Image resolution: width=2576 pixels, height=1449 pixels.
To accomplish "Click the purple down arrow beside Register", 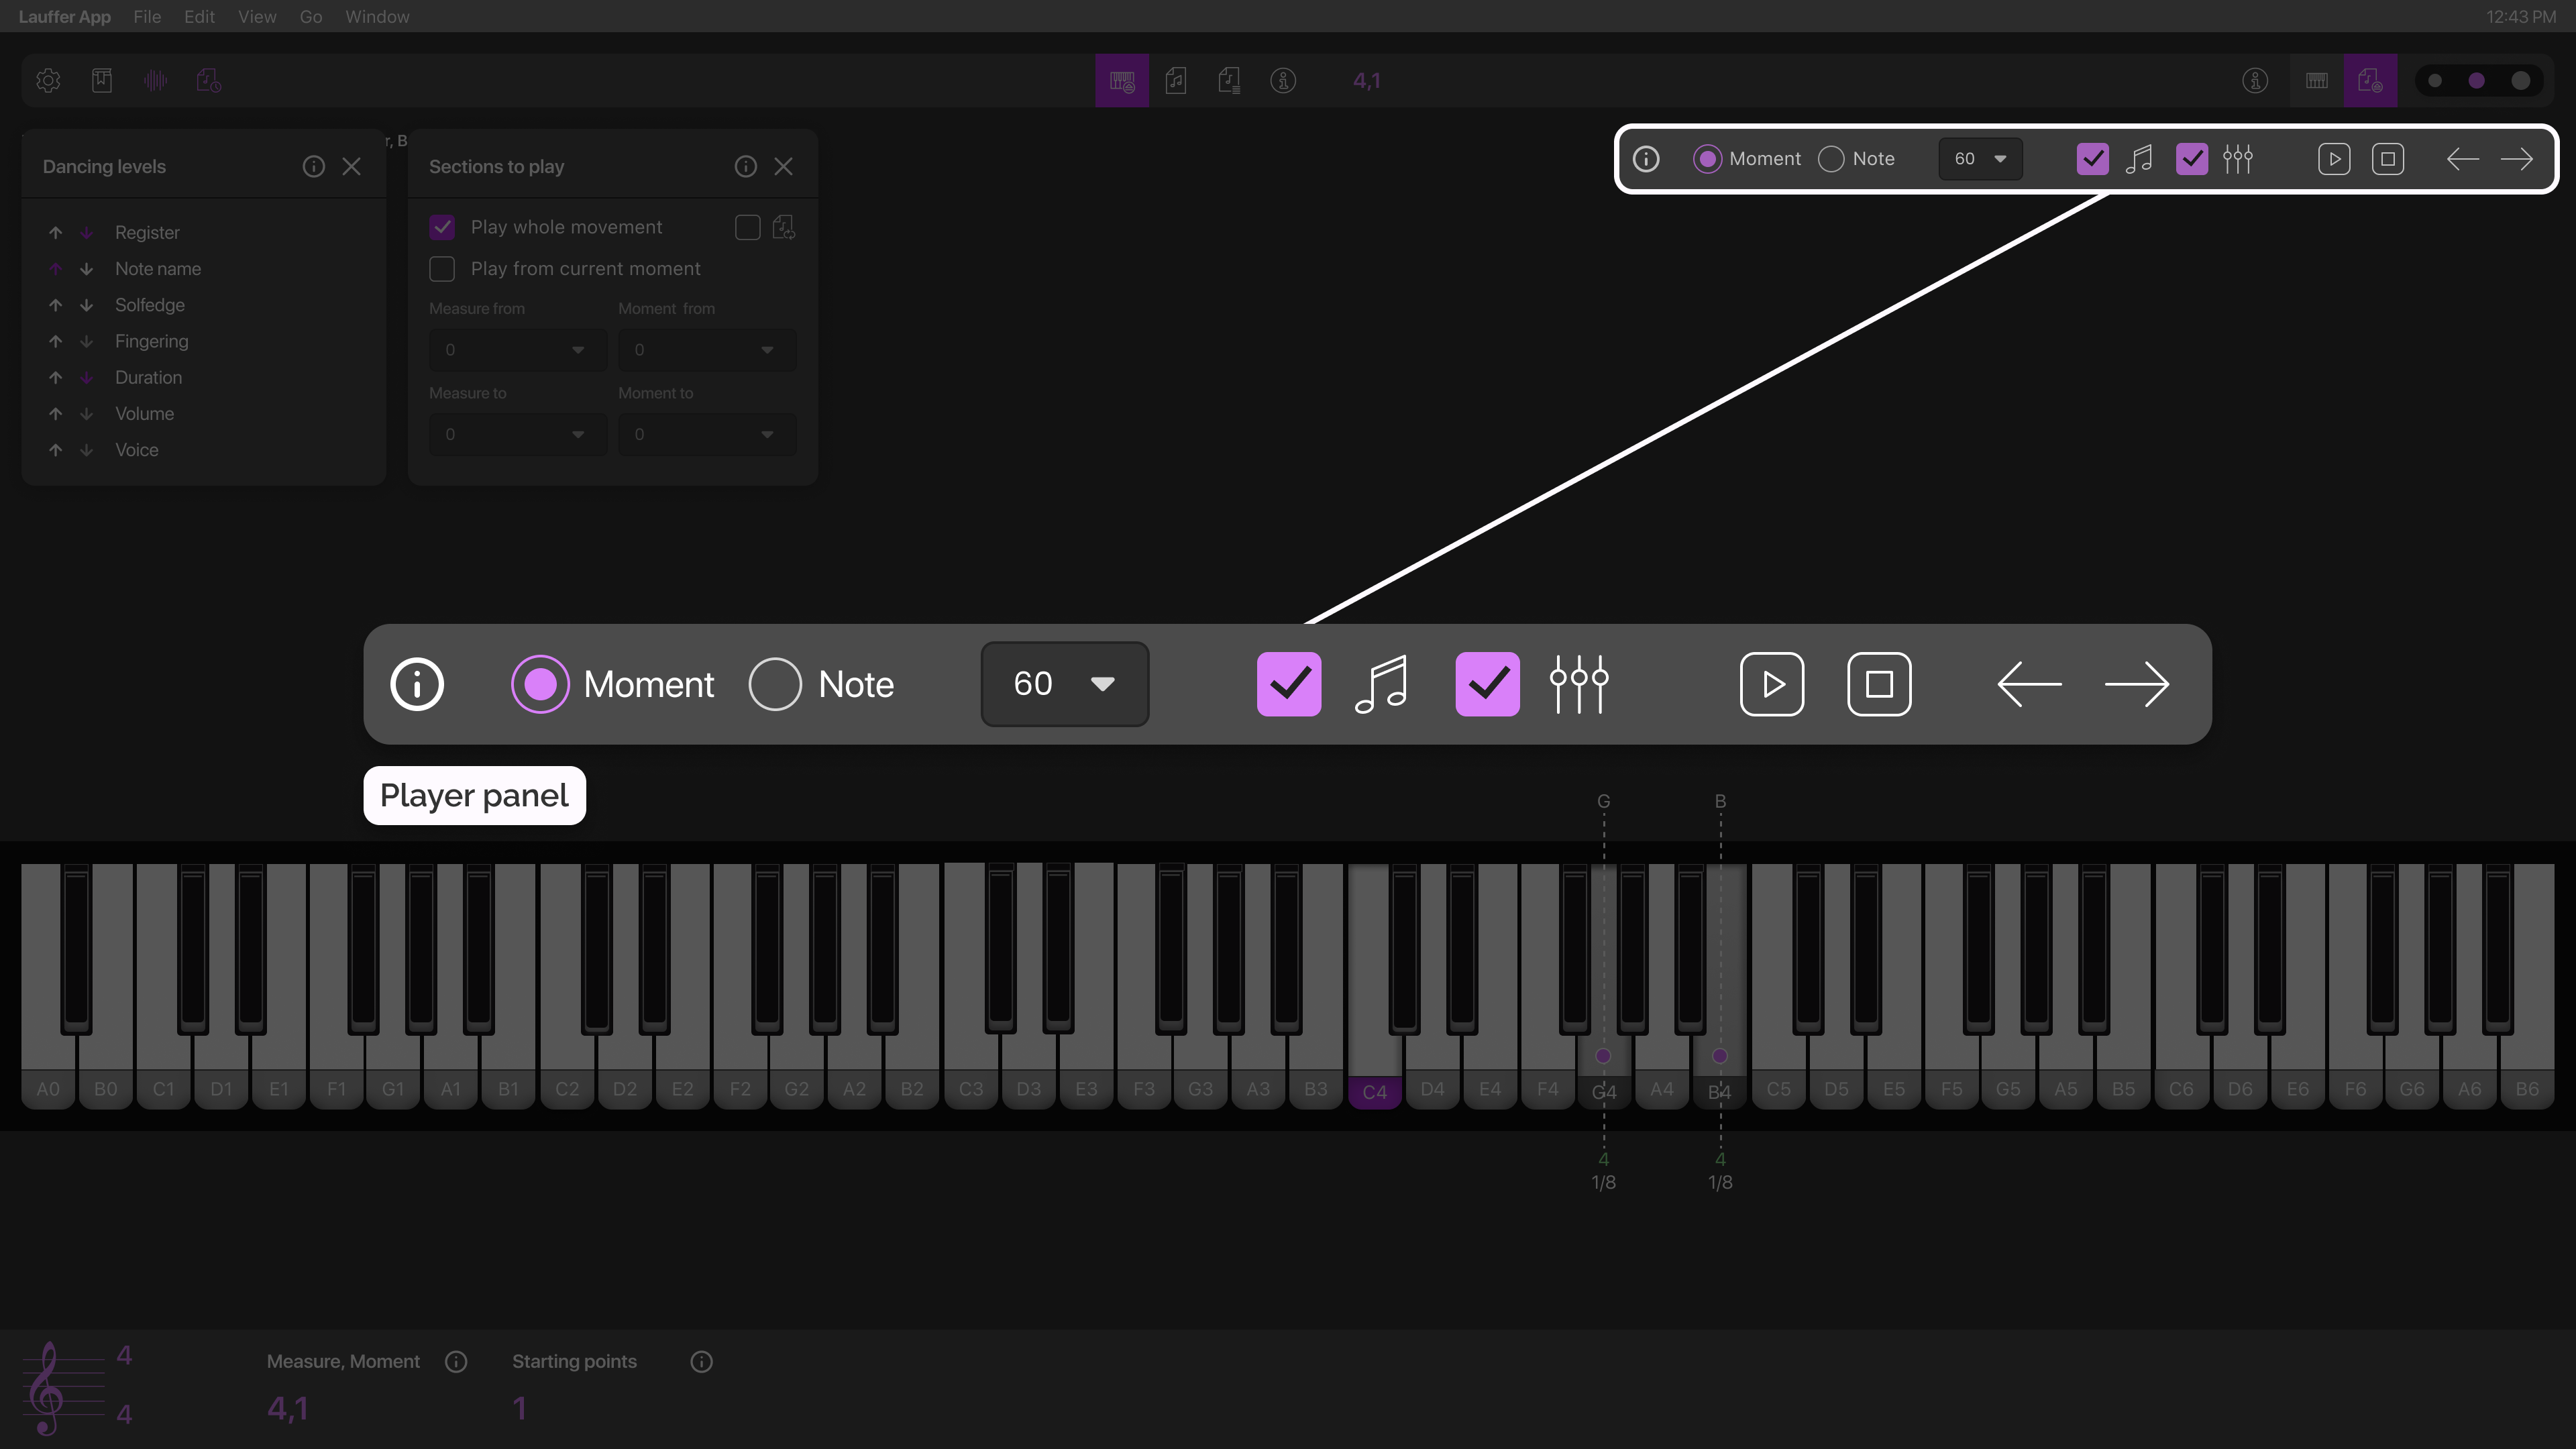I will point(87,233).
